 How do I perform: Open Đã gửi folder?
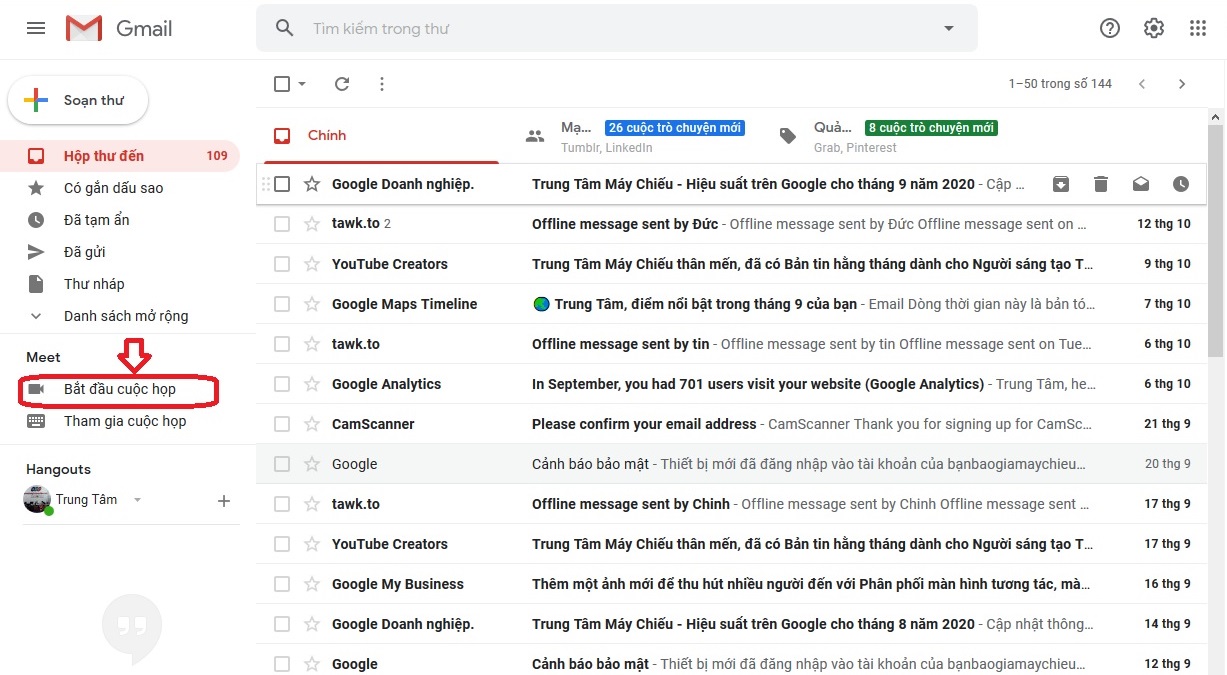pos(120,252)
